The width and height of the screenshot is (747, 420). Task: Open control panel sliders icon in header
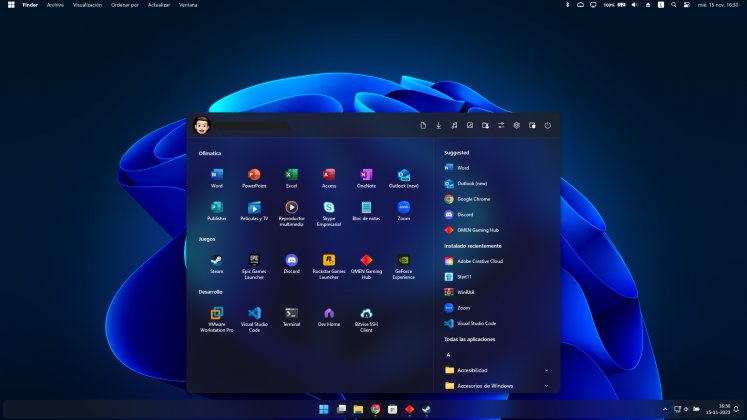501,125
